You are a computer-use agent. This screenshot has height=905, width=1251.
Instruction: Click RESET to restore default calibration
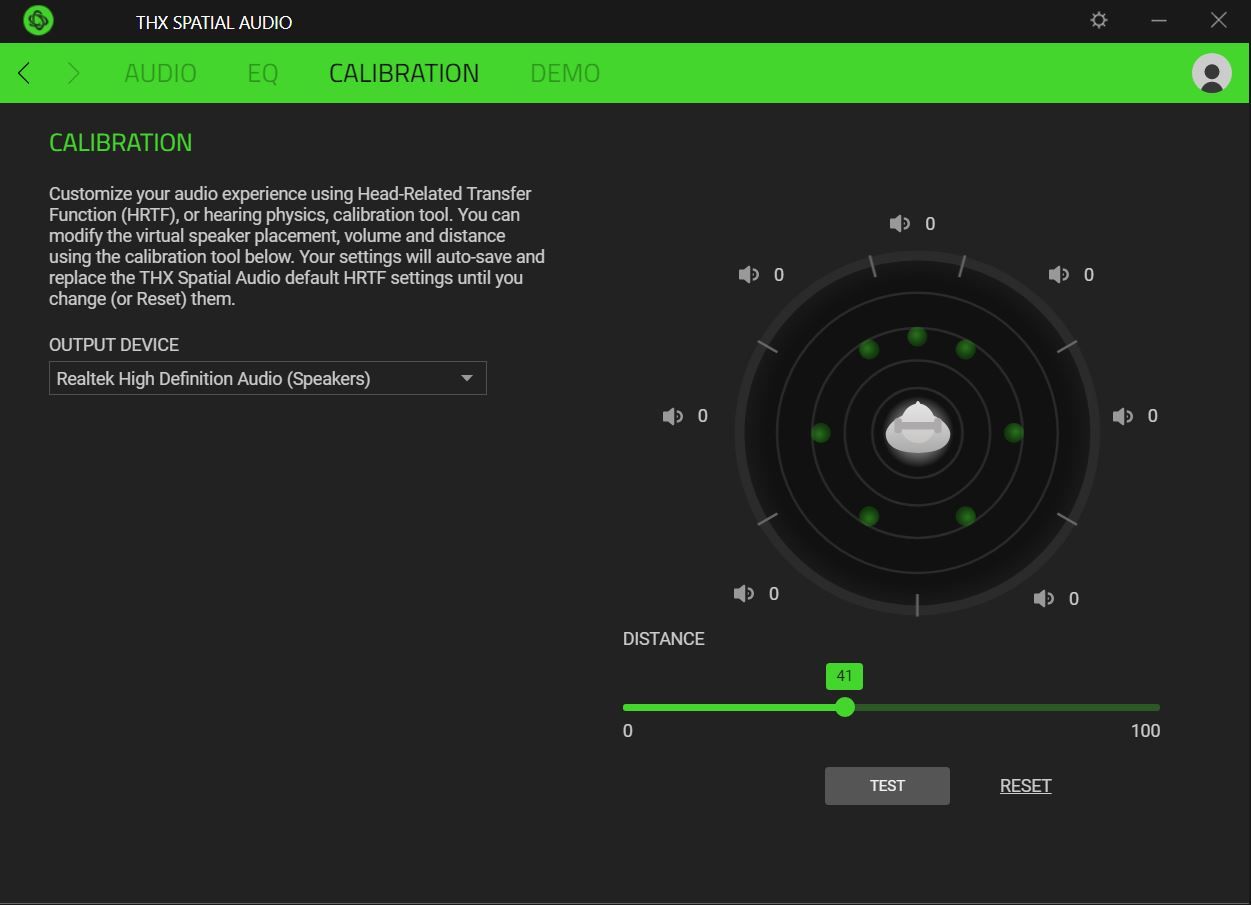pos(1024,785)
